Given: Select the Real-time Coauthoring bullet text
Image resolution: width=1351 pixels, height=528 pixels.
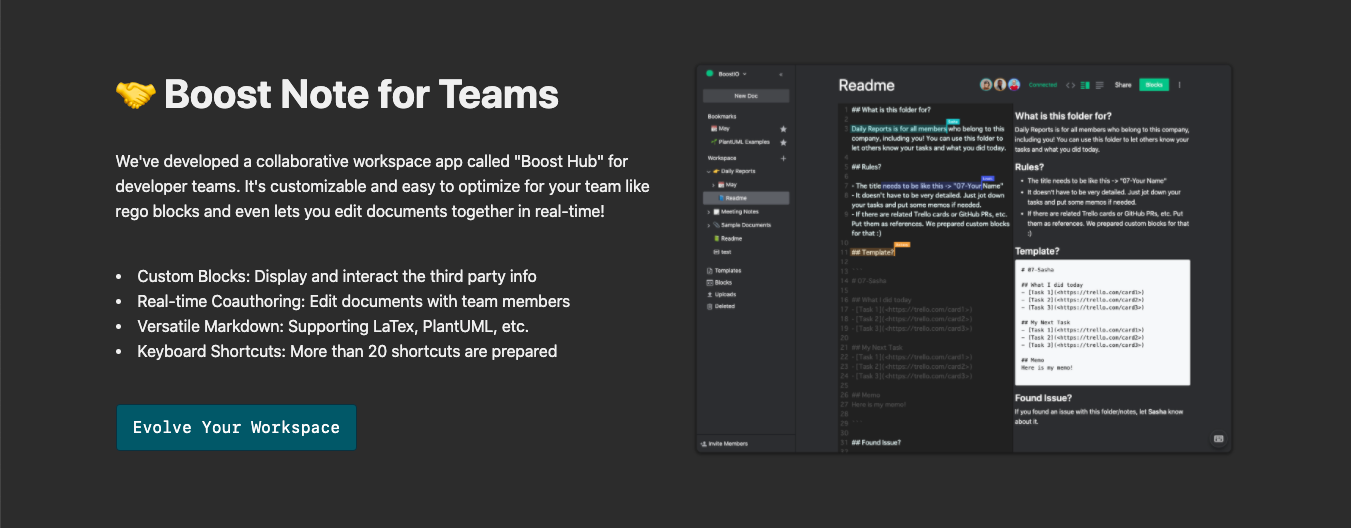Looking at the screenshot, I should 354,301.
